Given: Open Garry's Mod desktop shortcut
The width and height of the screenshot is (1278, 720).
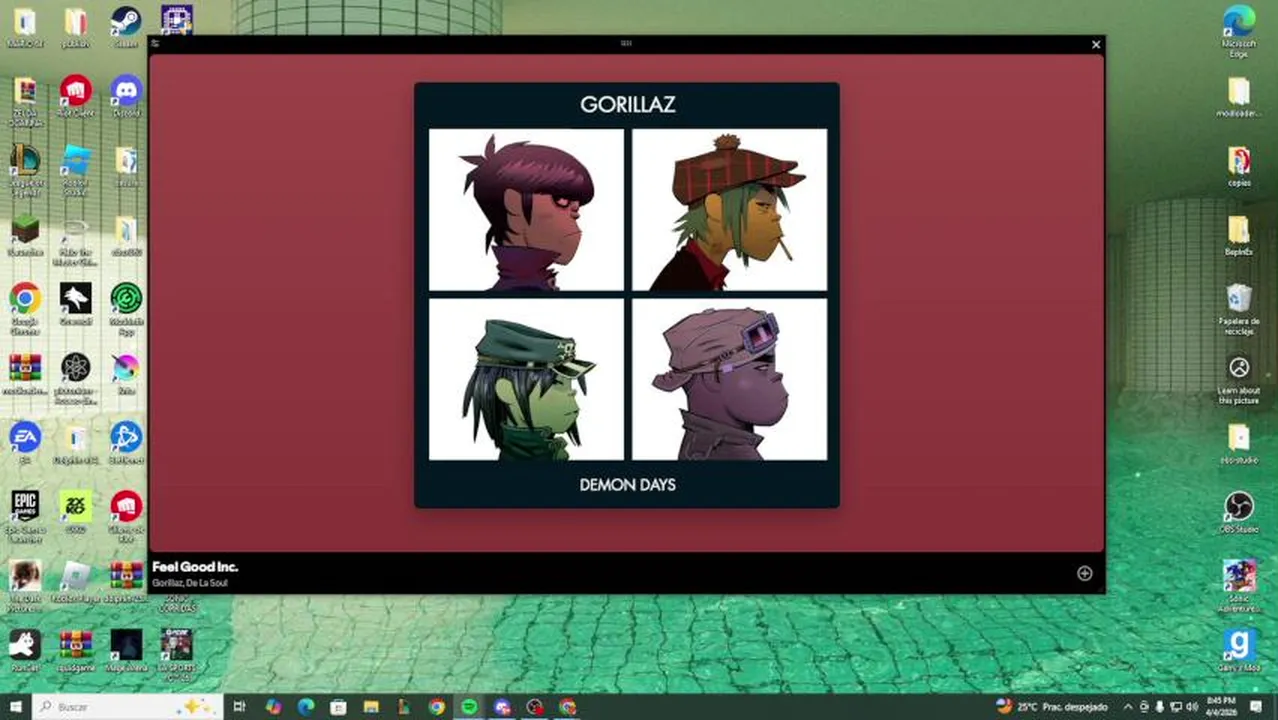Looking at the screenshot, I should (1239, 650).
